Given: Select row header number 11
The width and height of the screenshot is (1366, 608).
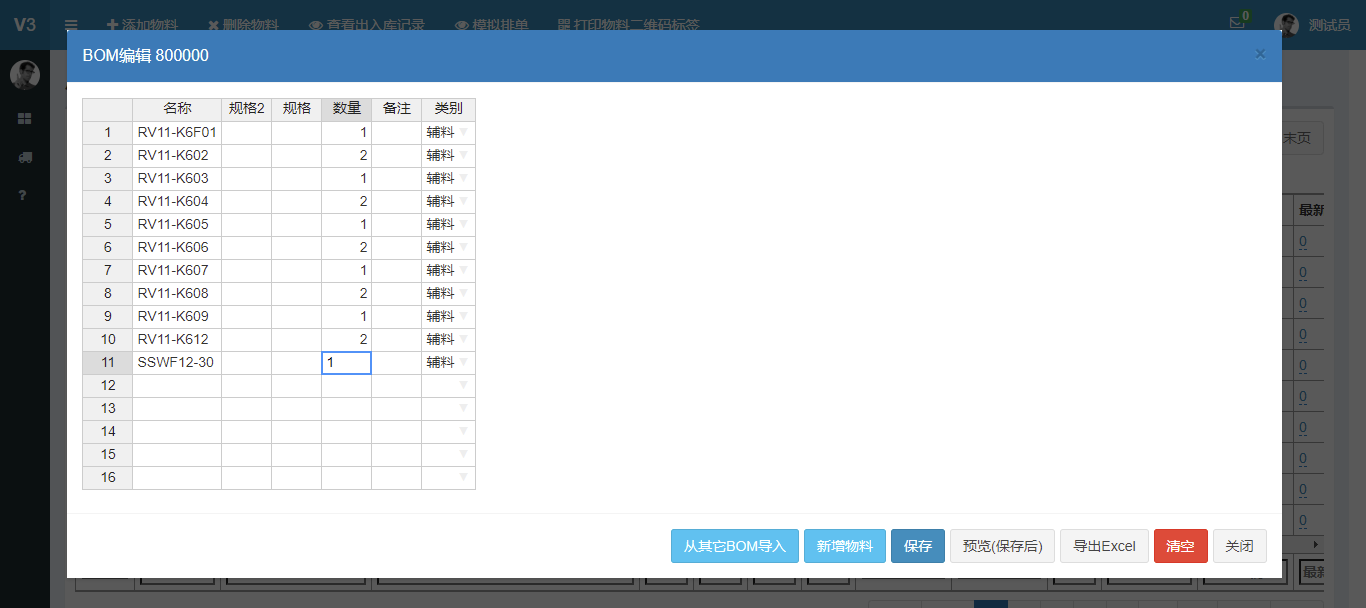Looking at the screenshot, I should coord(107,362).
